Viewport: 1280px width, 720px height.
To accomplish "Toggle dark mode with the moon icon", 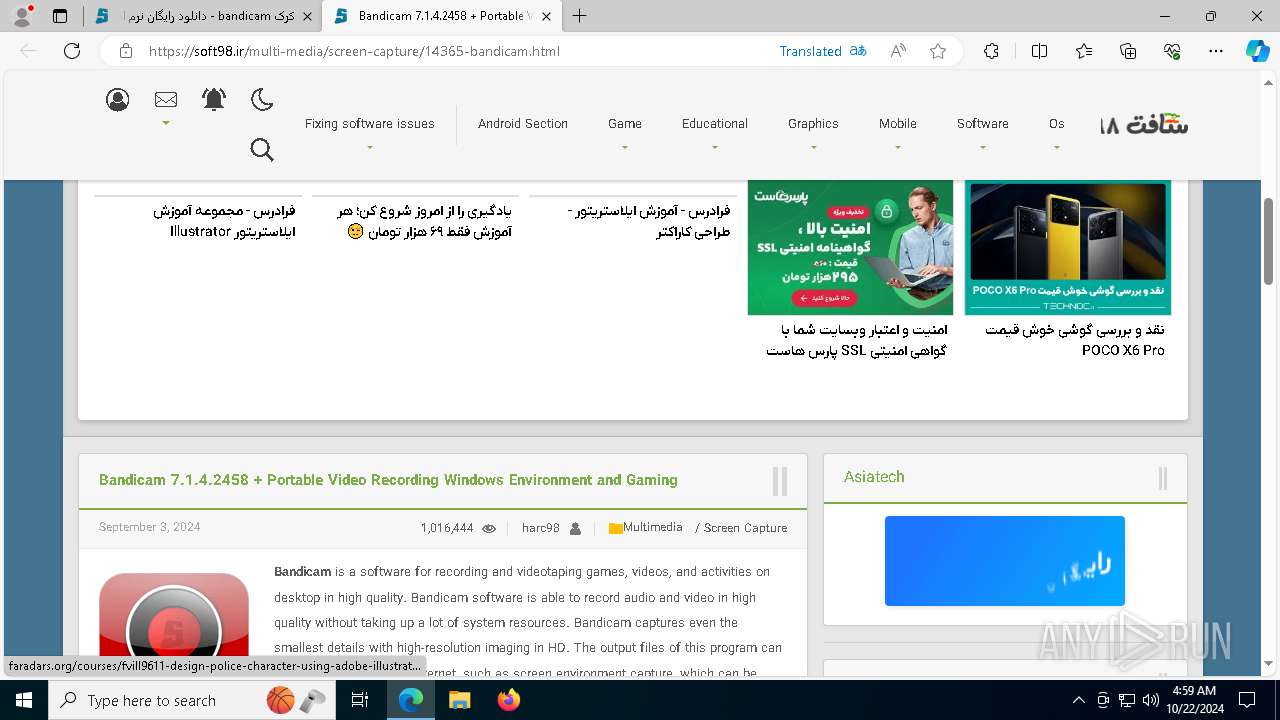I will [x=262, y=99].
